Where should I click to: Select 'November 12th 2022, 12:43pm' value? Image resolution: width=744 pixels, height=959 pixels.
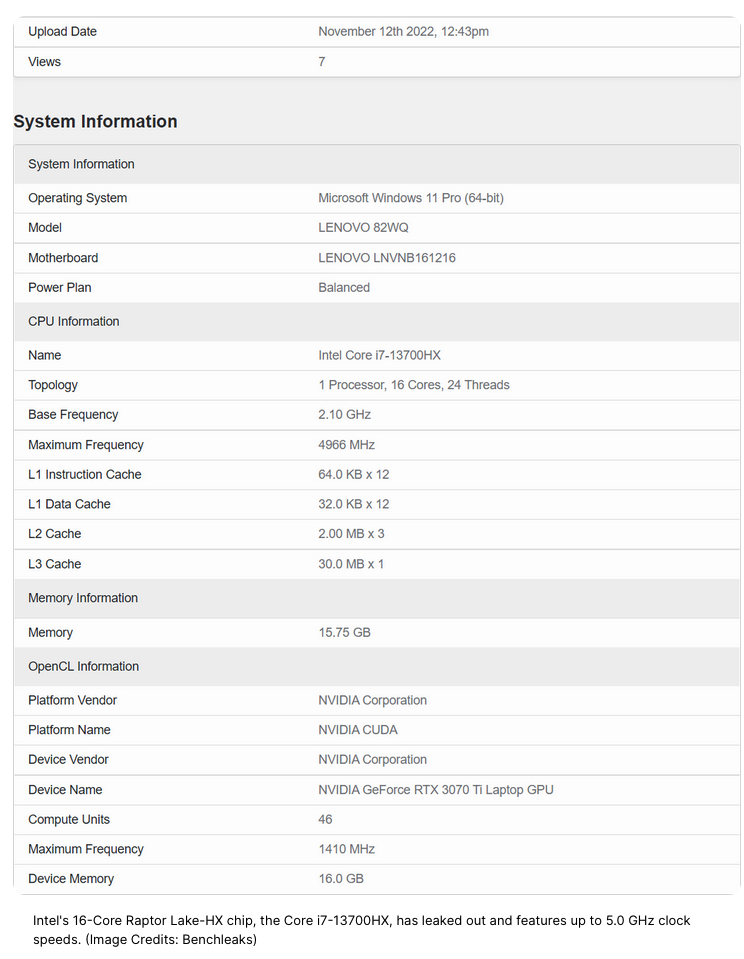pyautogui.click(x=403, y=32)
